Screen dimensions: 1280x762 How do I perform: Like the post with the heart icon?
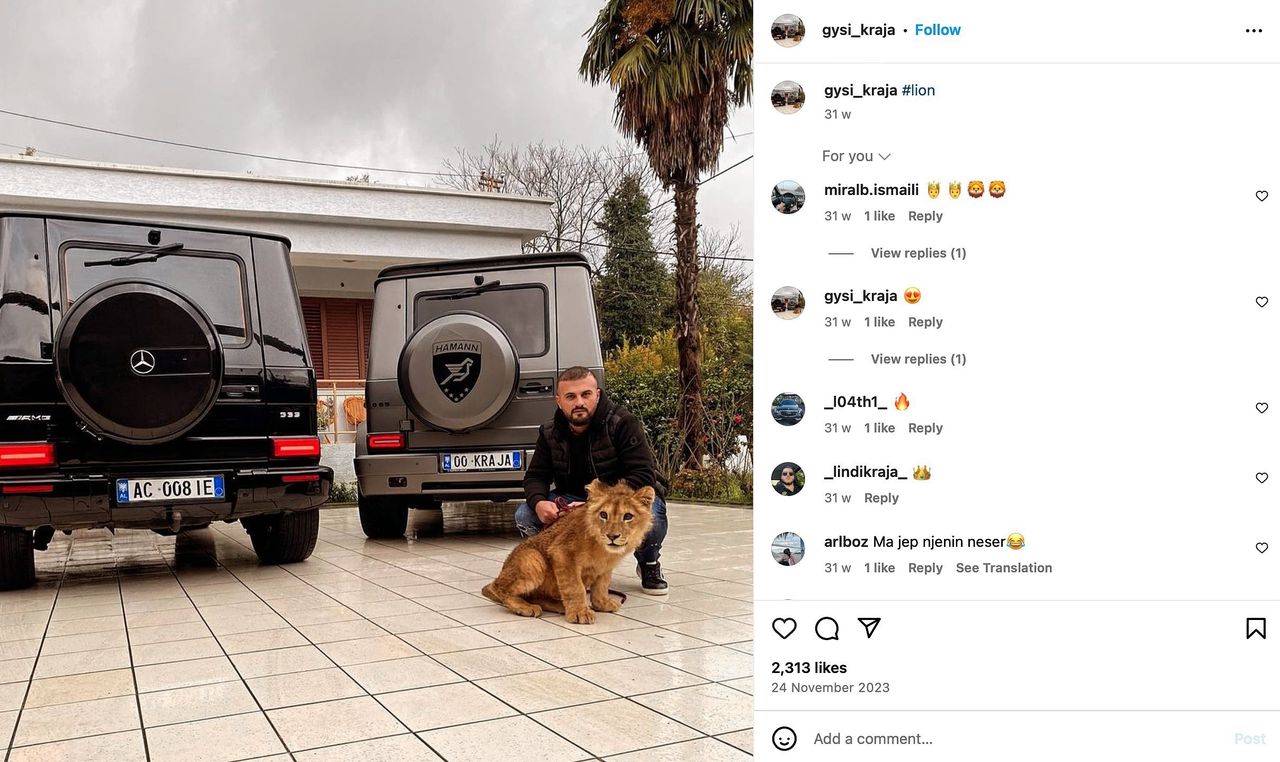[784, 628]
